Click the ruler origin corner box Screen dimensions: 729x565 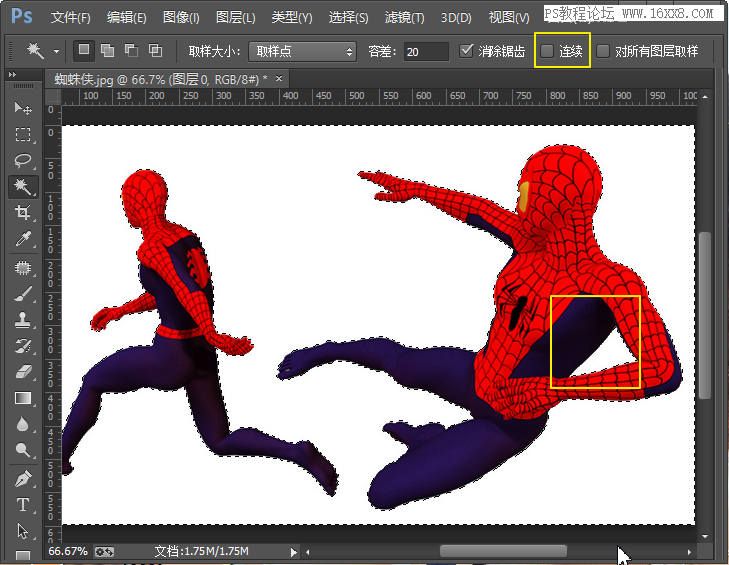pyautogui.click(x=53, y=97)
